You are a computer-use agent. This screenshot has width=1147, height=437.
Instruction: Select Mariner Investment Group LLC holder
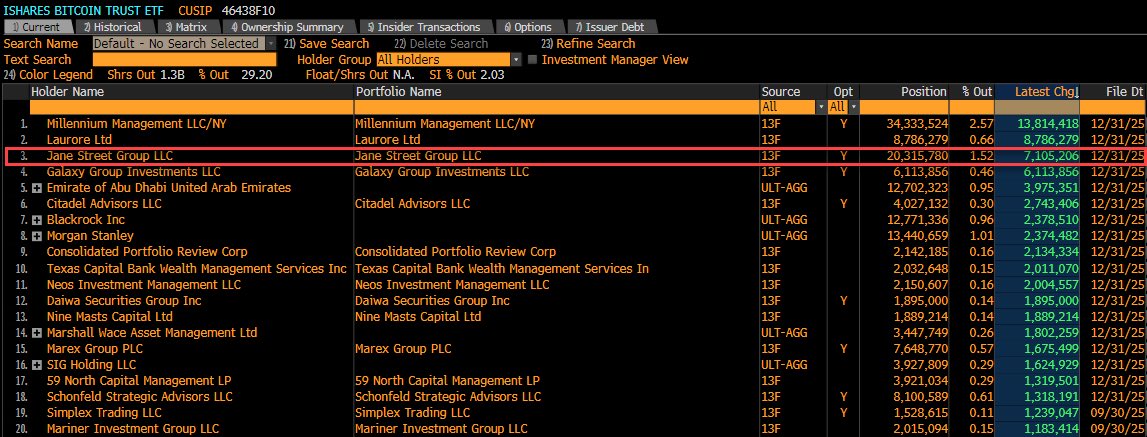132,429
